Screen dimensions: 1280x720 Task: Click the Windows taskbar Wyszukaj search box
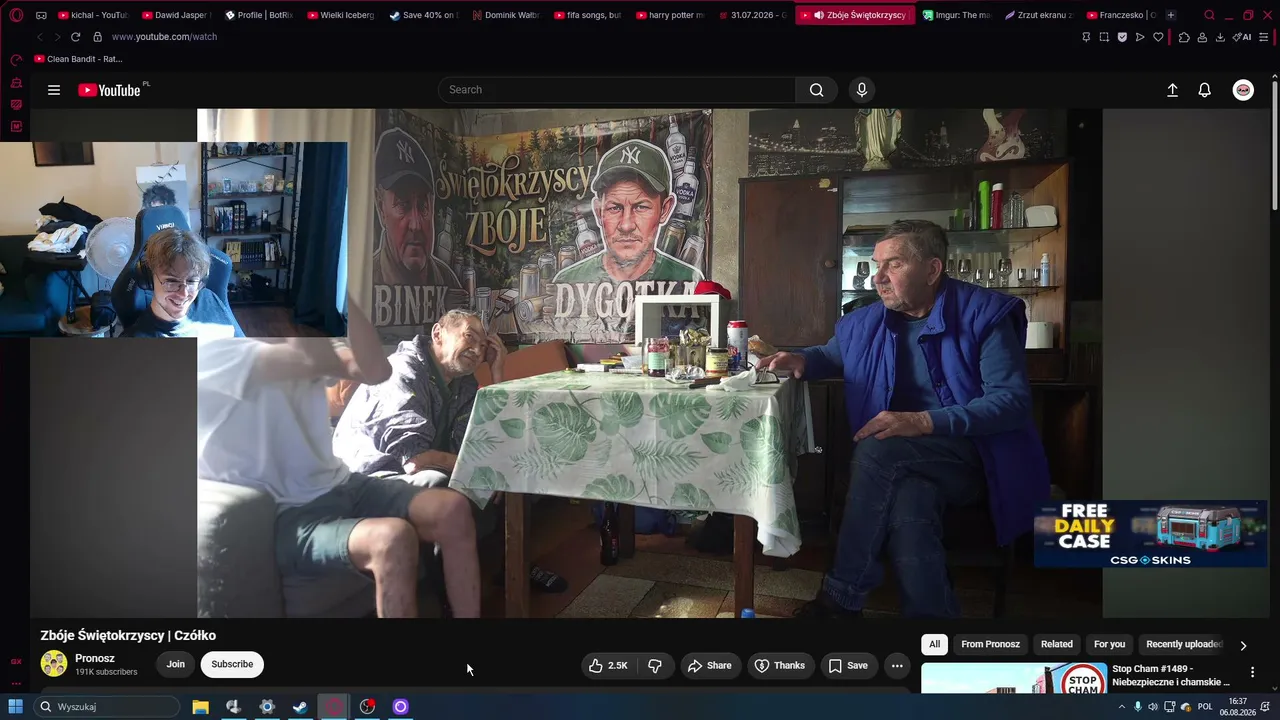[107, 707]
